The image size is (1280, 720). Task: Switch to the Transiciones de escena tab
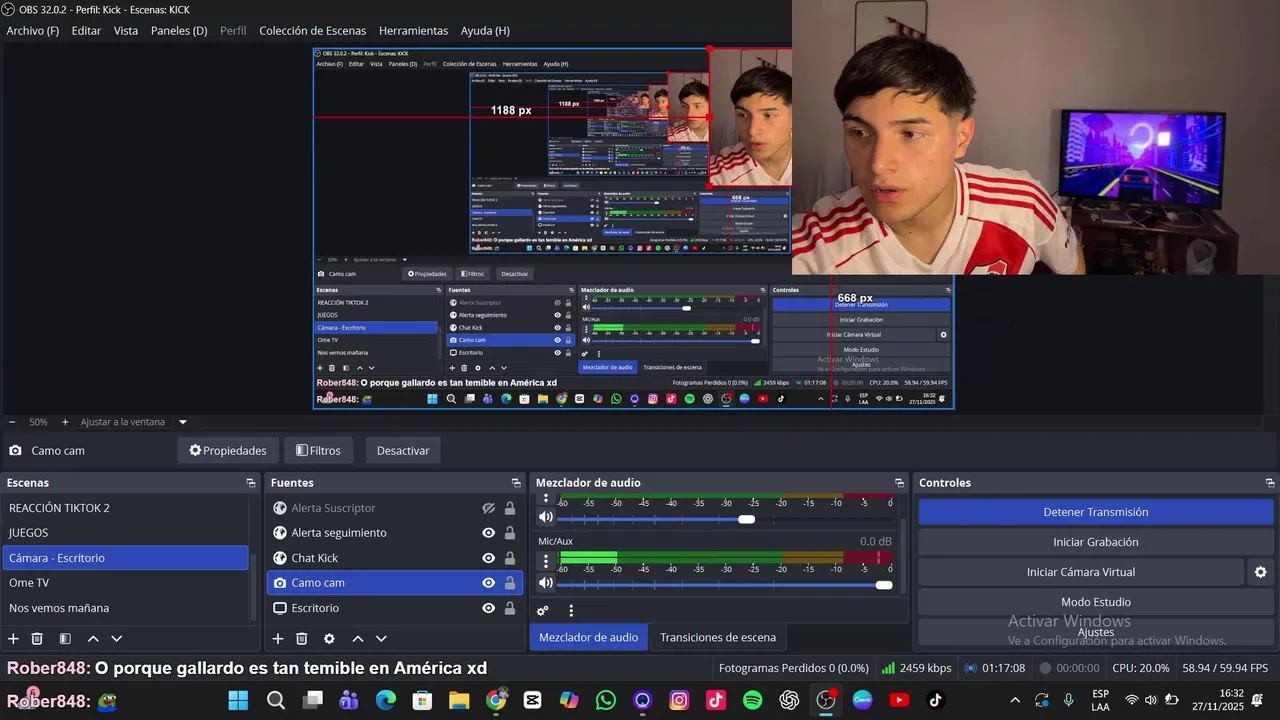click(x=718, y=637)
